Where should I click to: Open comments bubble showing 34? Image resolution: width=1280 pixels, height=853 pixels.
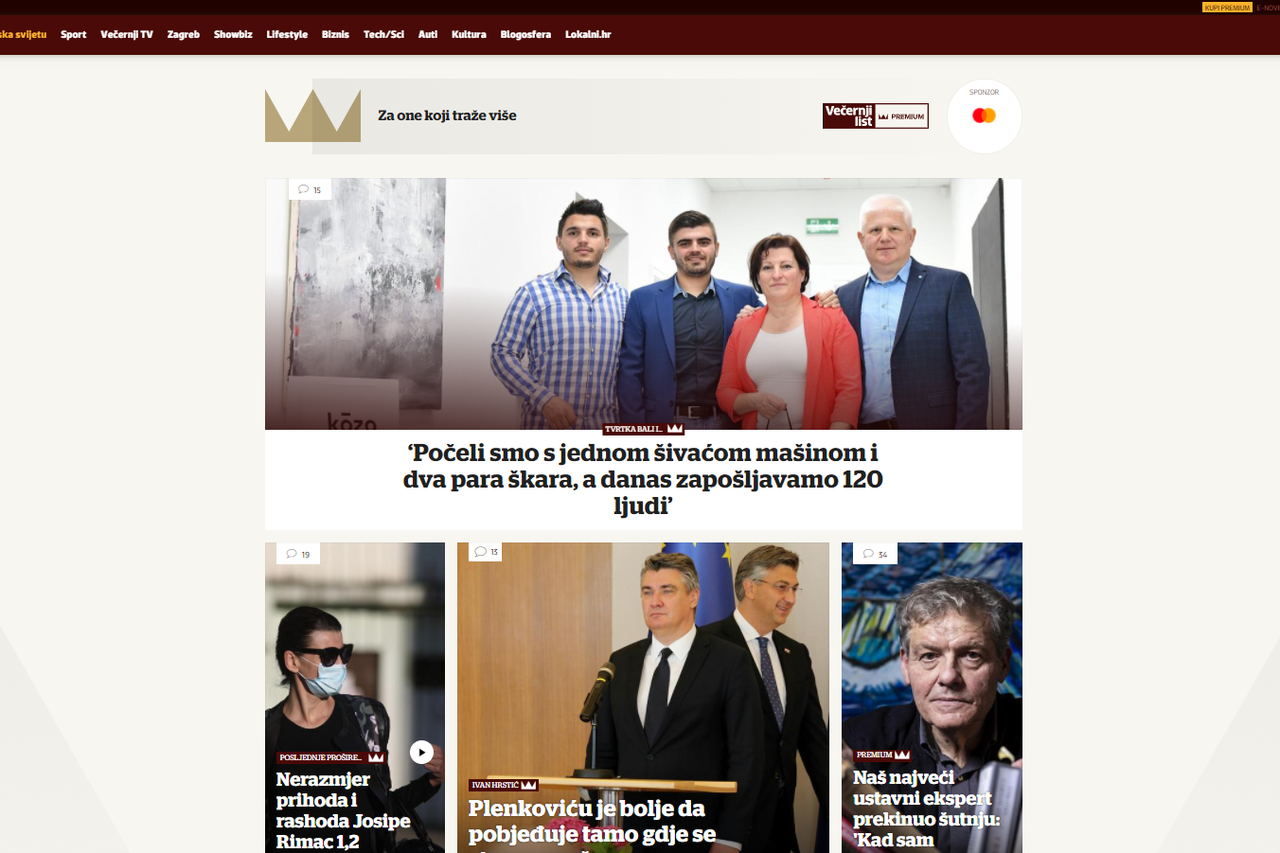[x=875, y=554]
